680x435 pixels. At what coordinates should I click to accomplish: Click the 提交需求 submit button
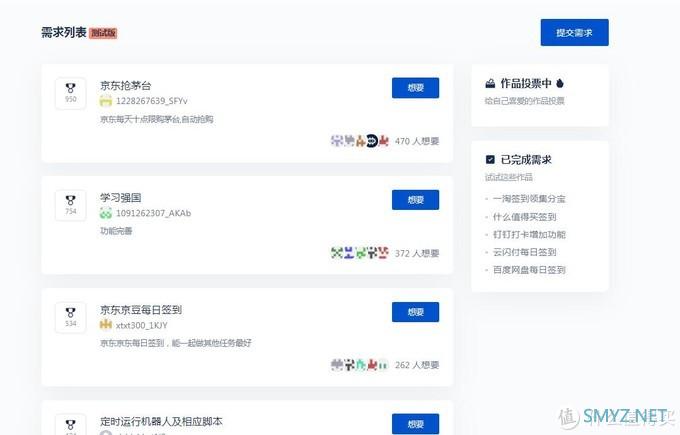574,33
